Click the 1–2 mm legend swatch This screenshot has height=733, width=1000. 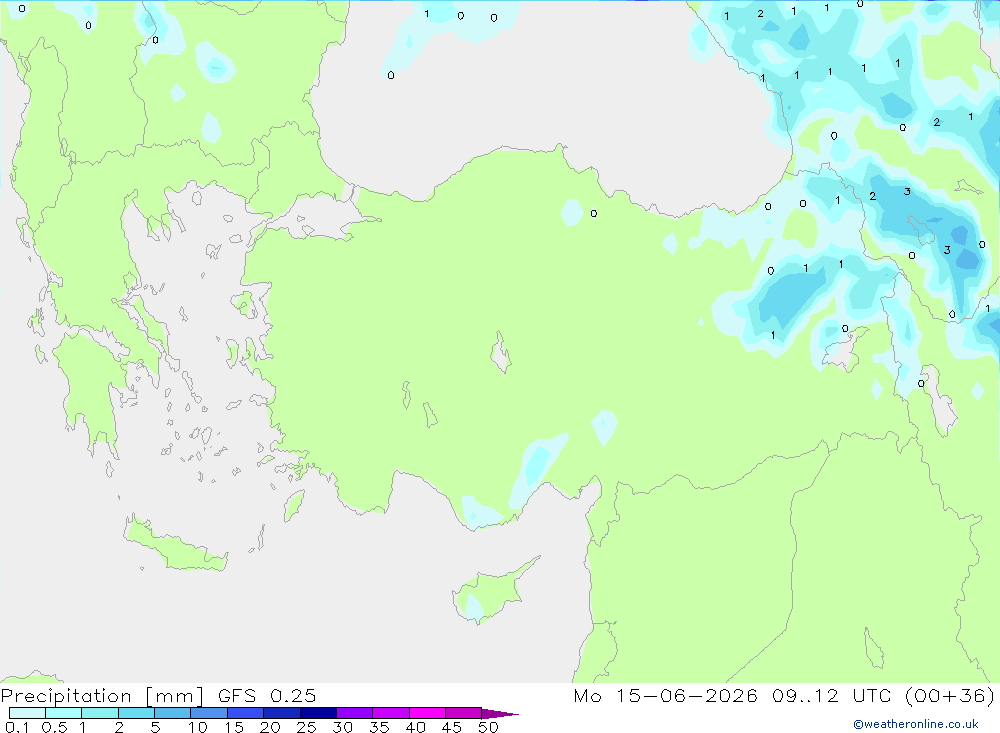point(99,713)
